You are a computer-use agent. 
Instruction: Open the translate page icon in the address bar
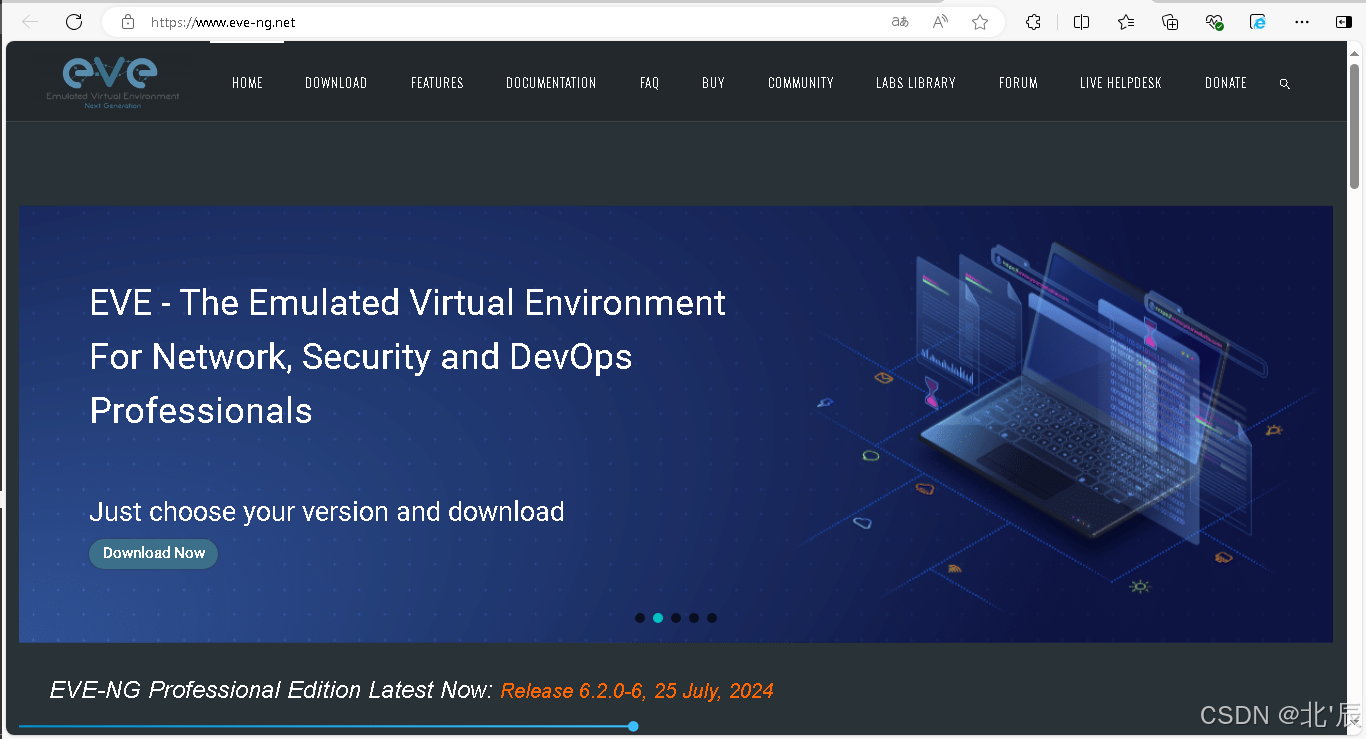click(x=900, y=21)
